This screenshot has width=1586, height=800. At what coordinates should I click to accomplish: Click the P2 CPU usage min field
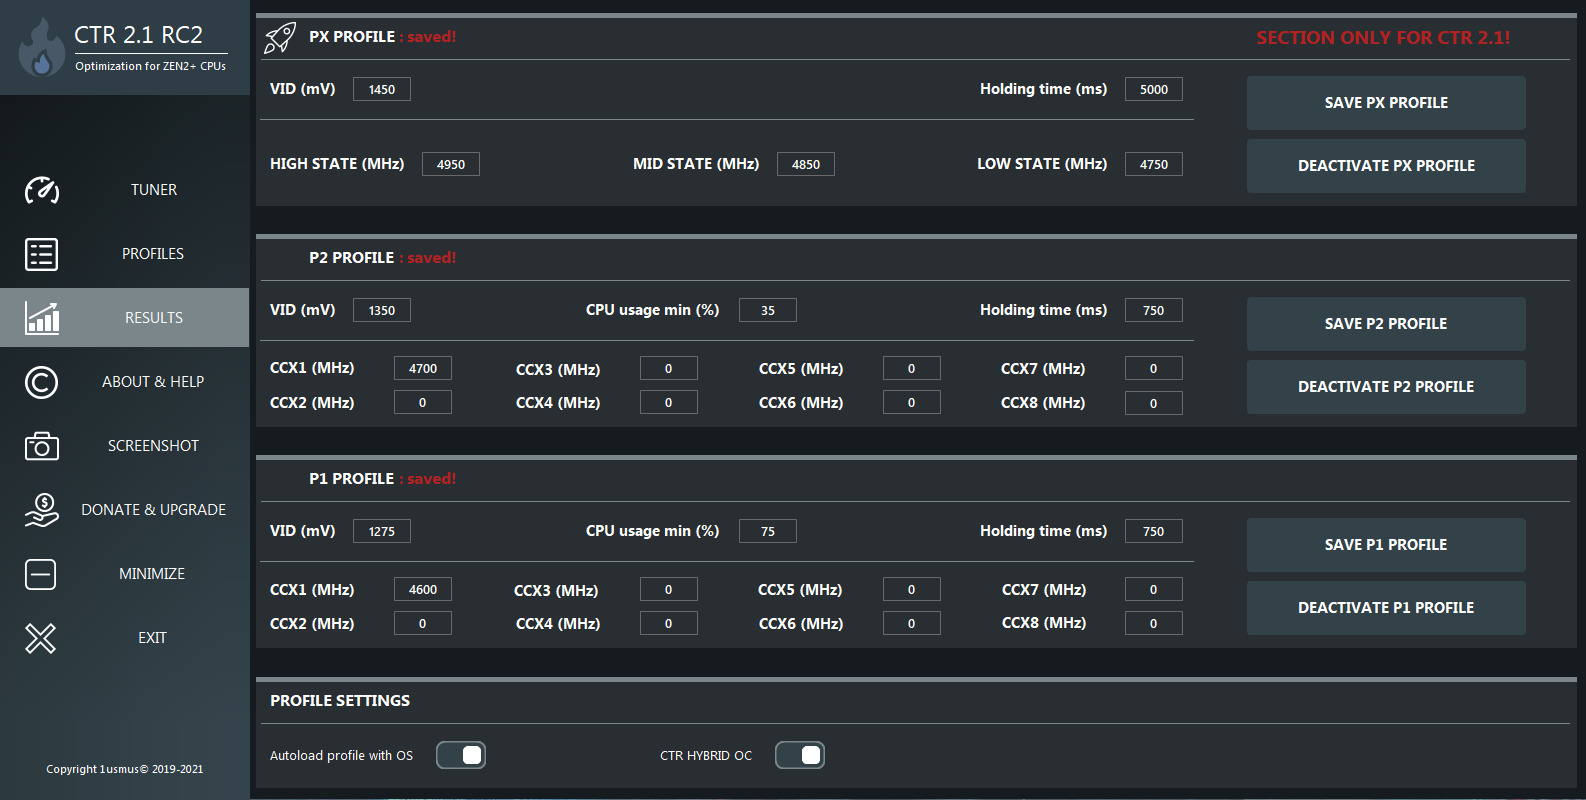coord(767,310)
